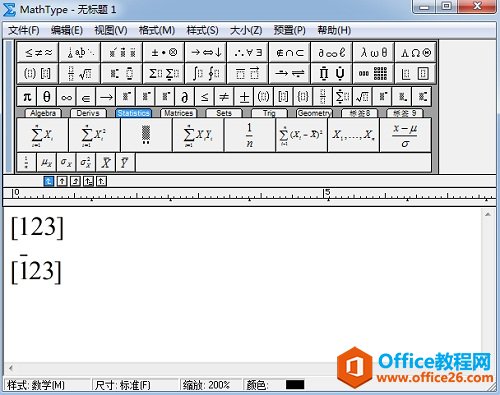Insert plus-minus symbol from the small bar
500x395 pixels.
click(244, 97)
